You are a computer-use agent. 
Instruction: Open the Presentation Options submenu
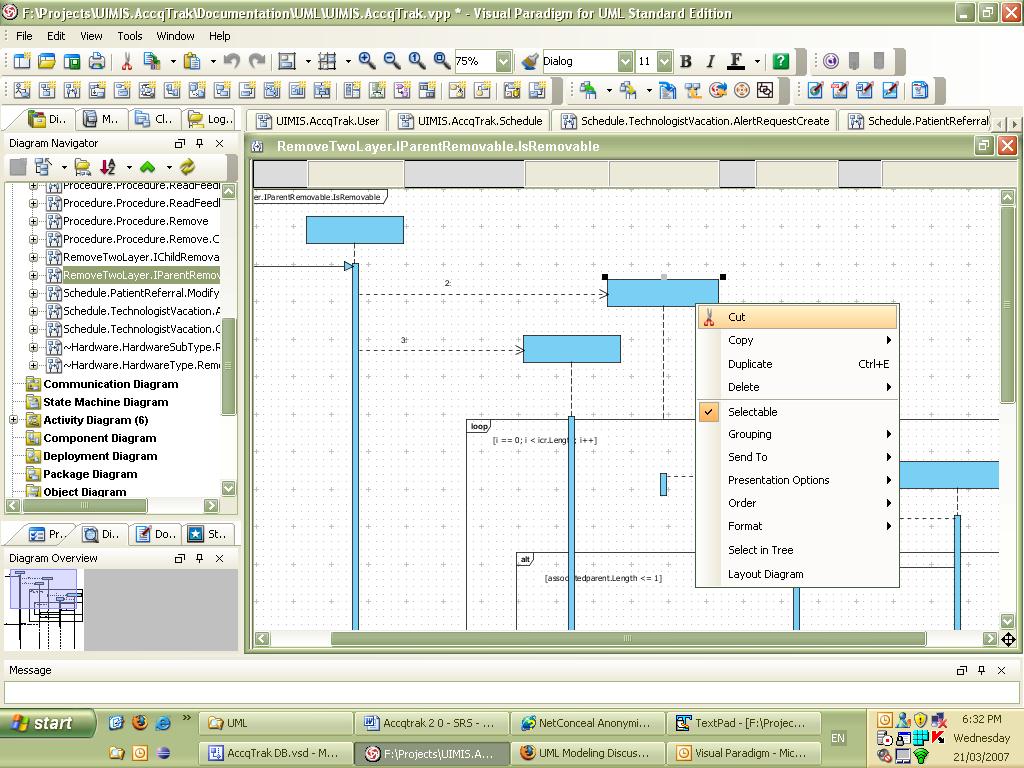click(797, 480)
